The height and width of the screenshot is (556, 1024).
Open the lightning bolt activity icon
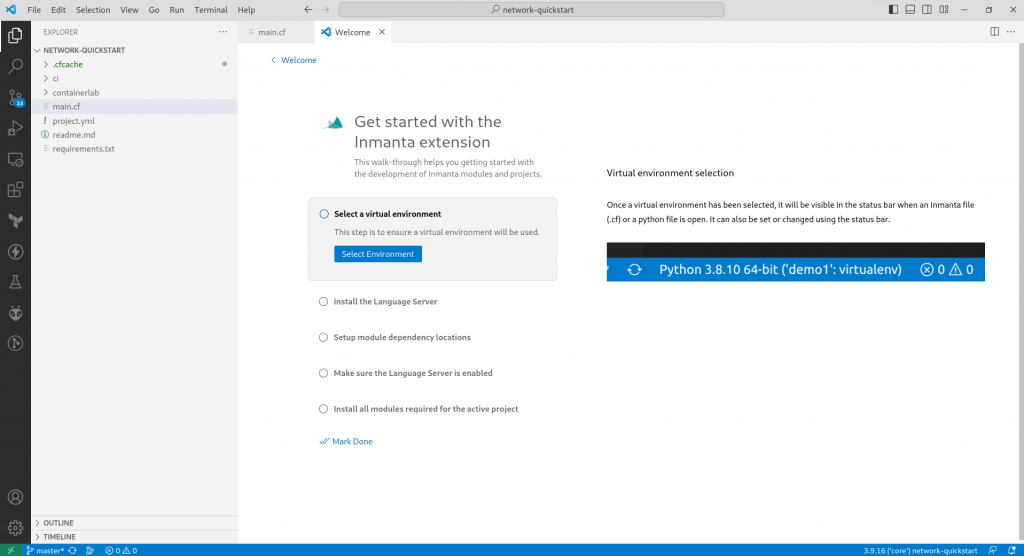[x=15, y=252]
